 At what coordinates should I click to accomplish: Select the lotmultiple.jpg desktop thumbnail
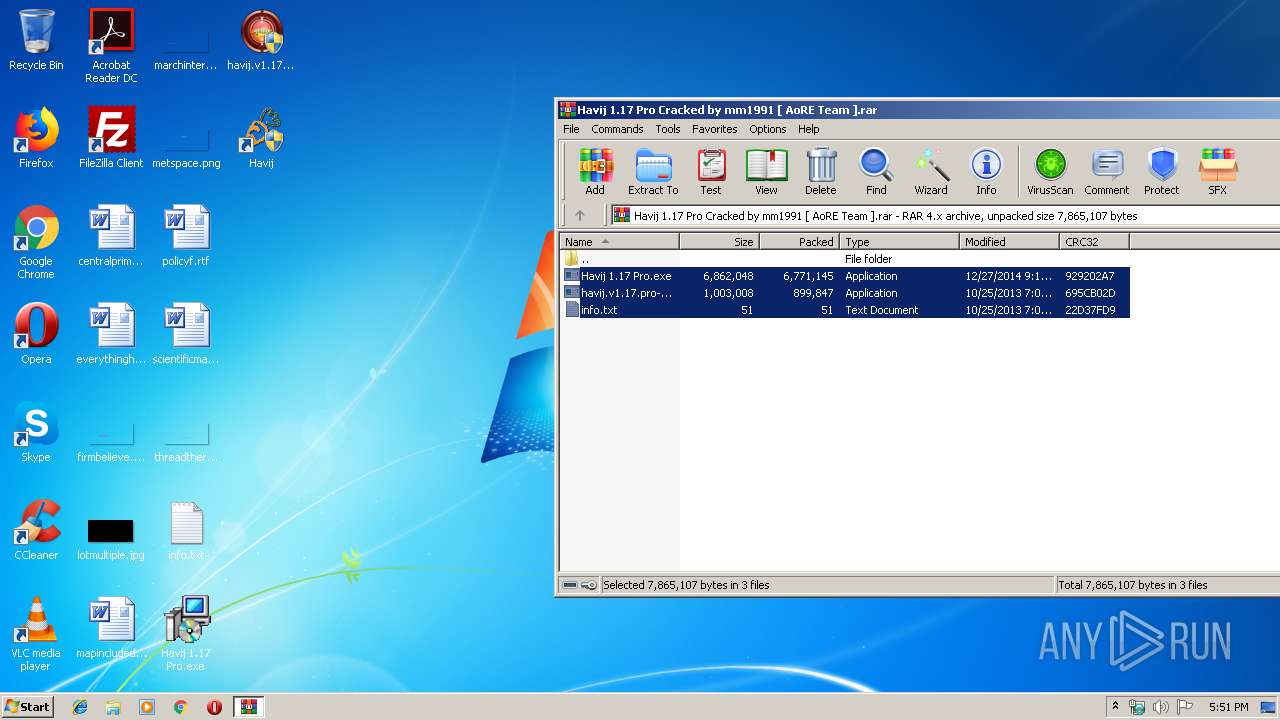point(111,538)
